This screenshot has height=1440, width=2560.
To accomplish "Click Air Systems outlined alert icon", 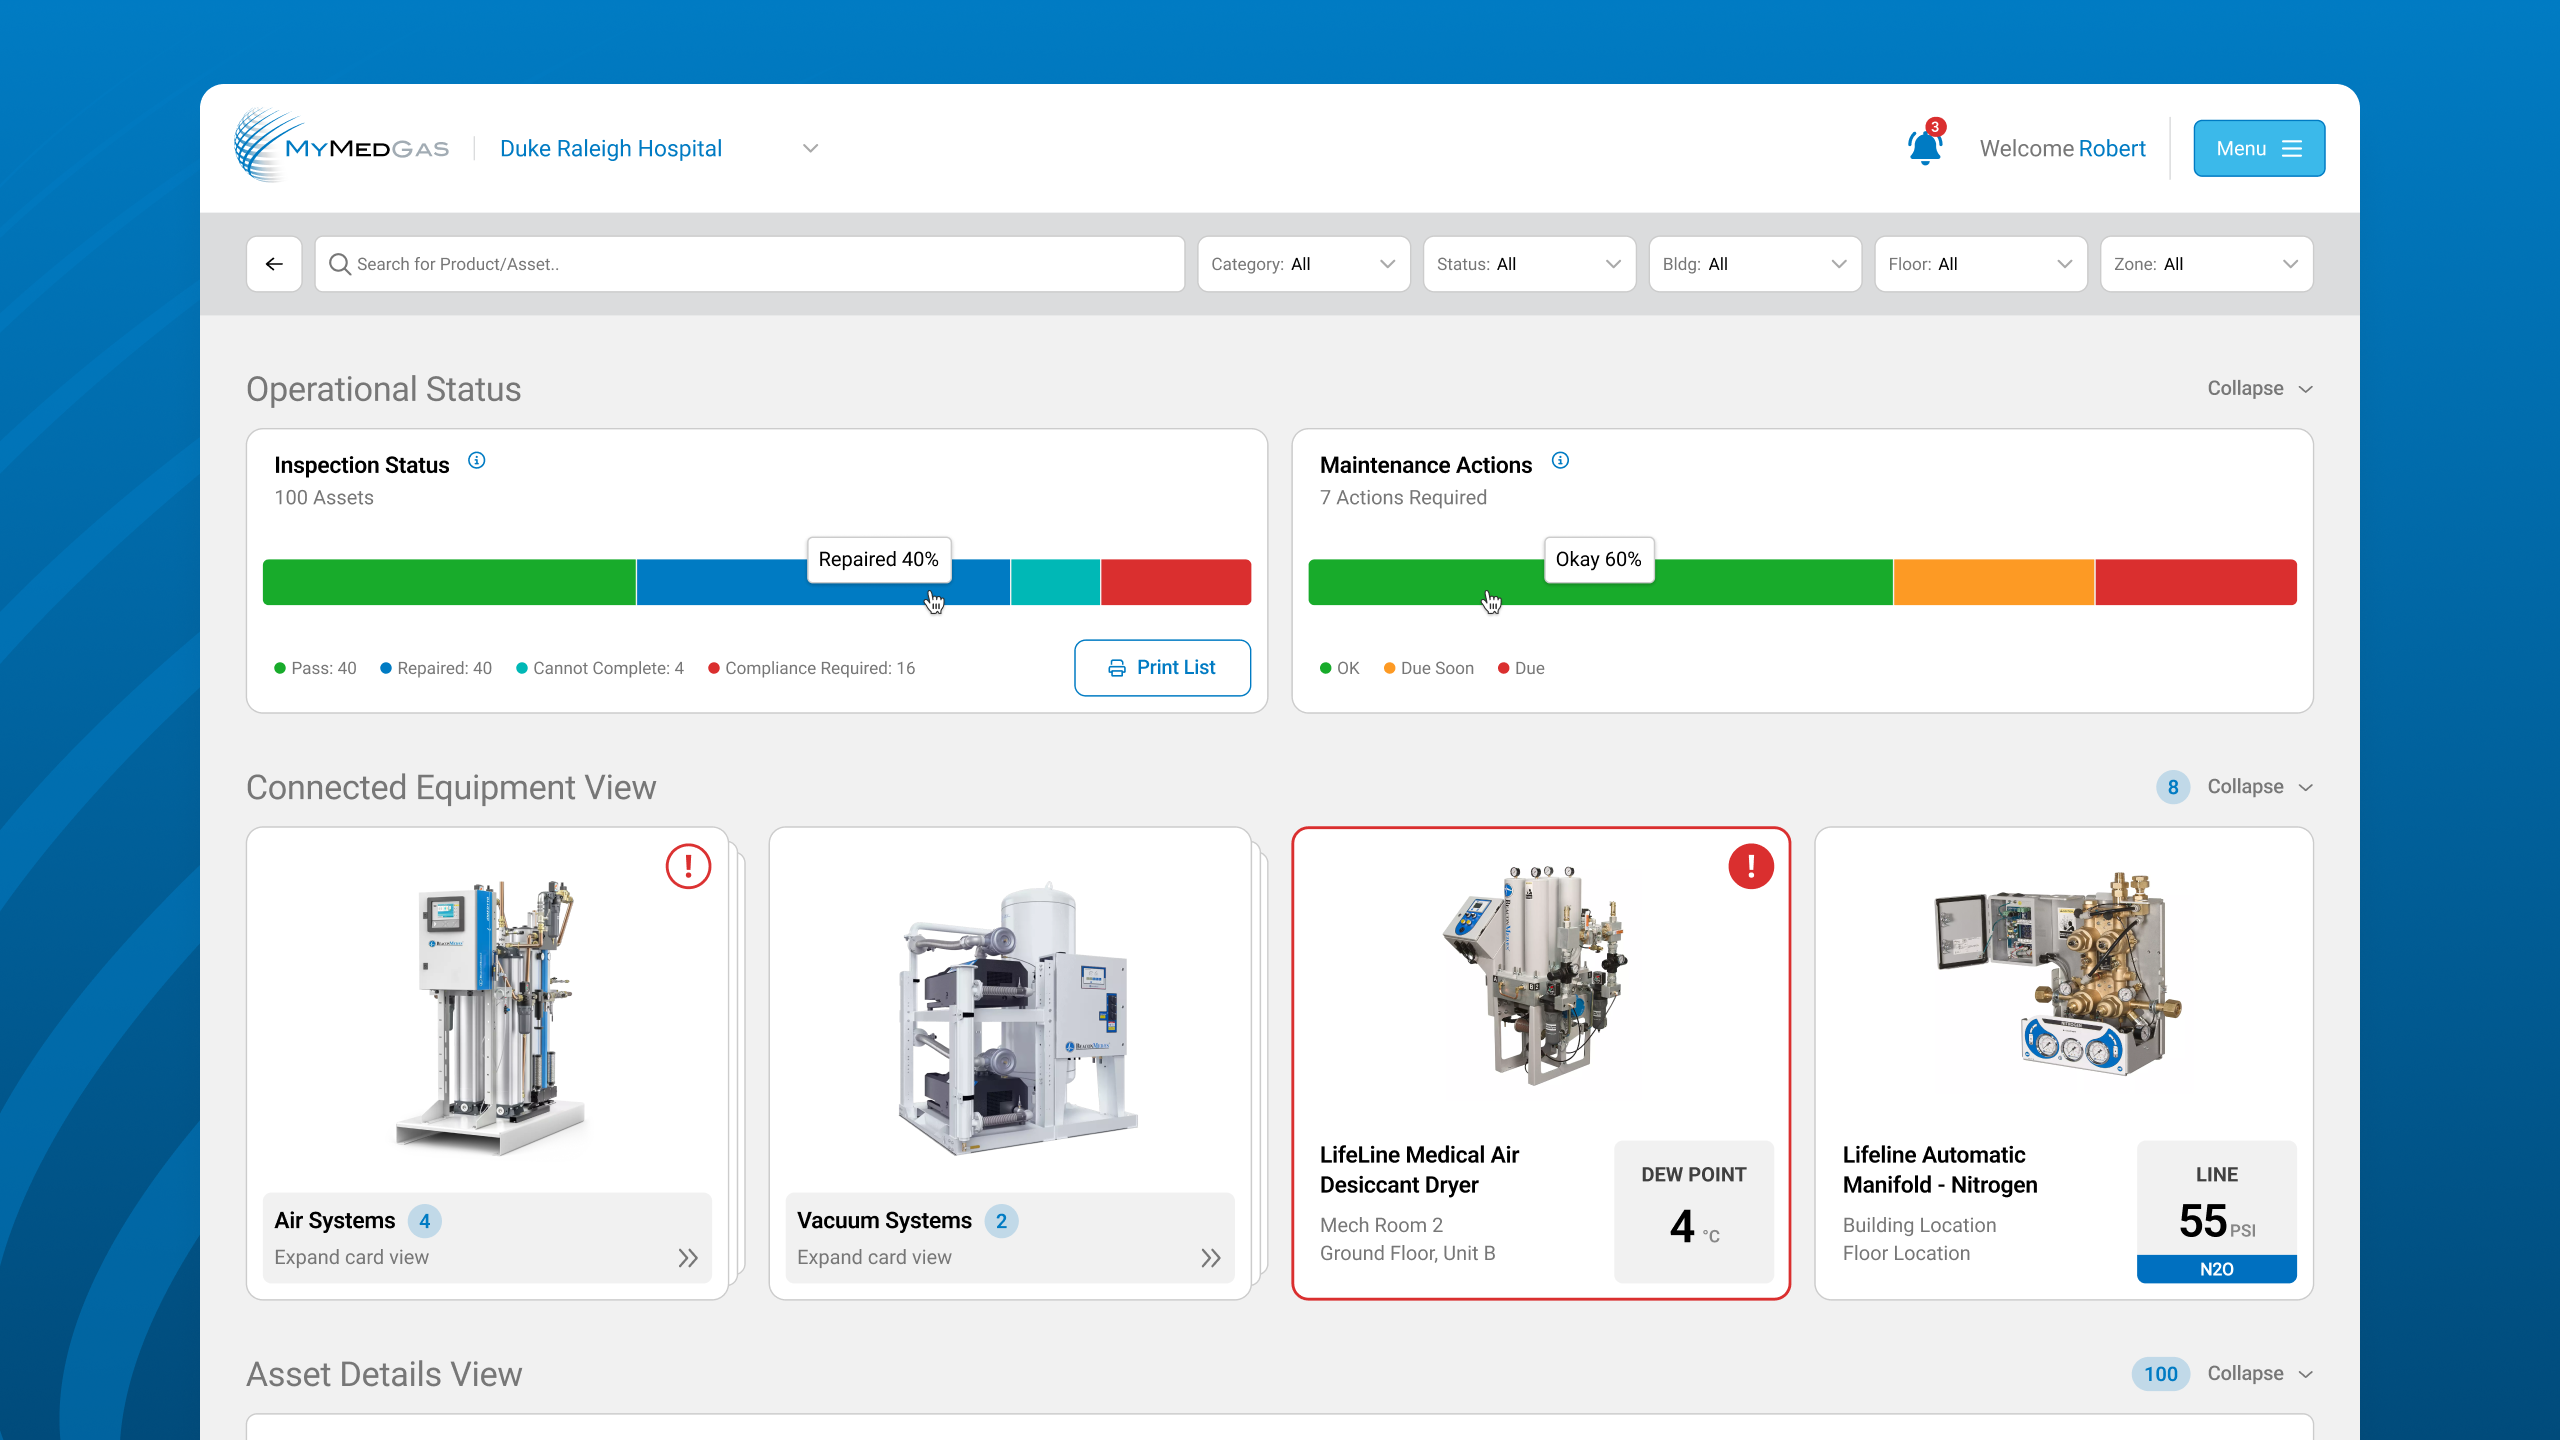I will (x=688, y=866).
